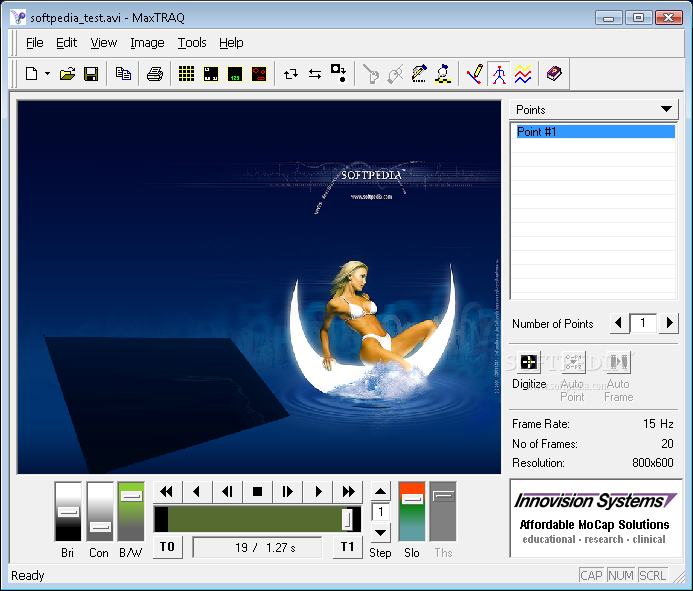Click the T0 start marker button

pos(168,547)
